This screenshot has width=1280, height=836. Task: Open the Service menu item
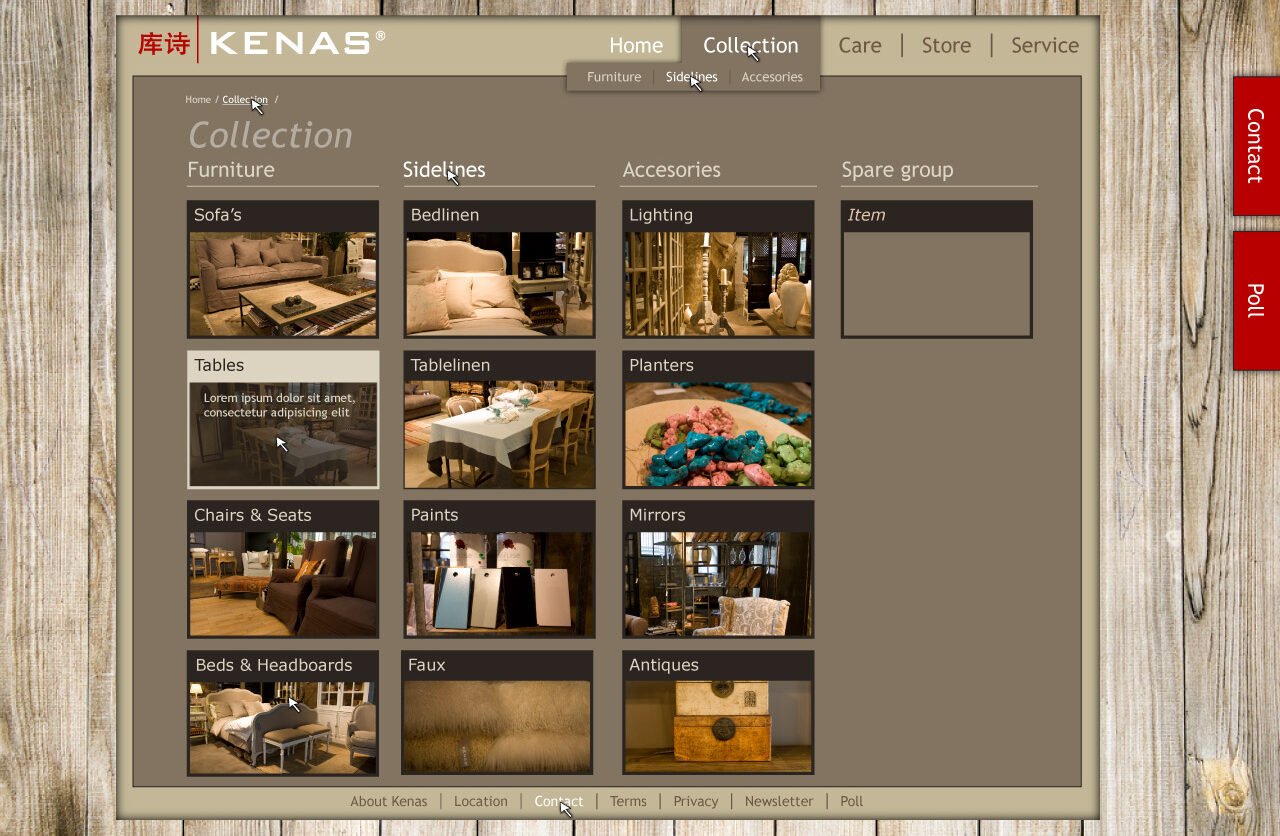click(1044, 46)
